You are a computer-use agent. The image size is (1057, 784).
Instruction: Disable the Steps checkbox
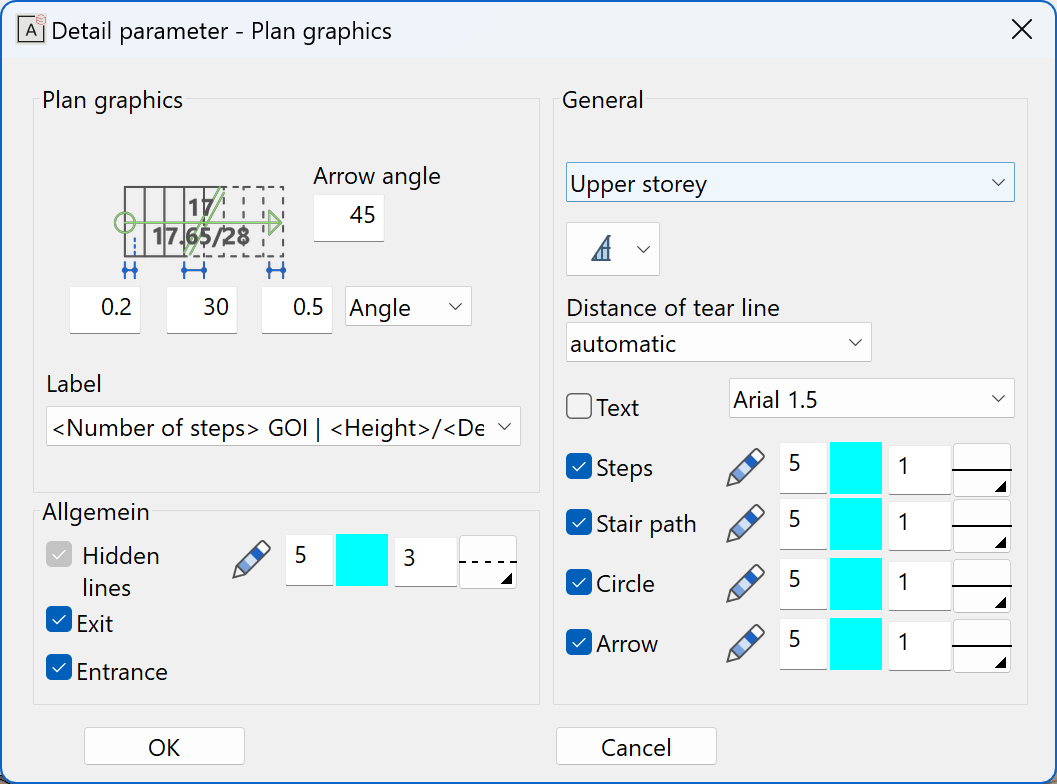[x=579, y=466]
